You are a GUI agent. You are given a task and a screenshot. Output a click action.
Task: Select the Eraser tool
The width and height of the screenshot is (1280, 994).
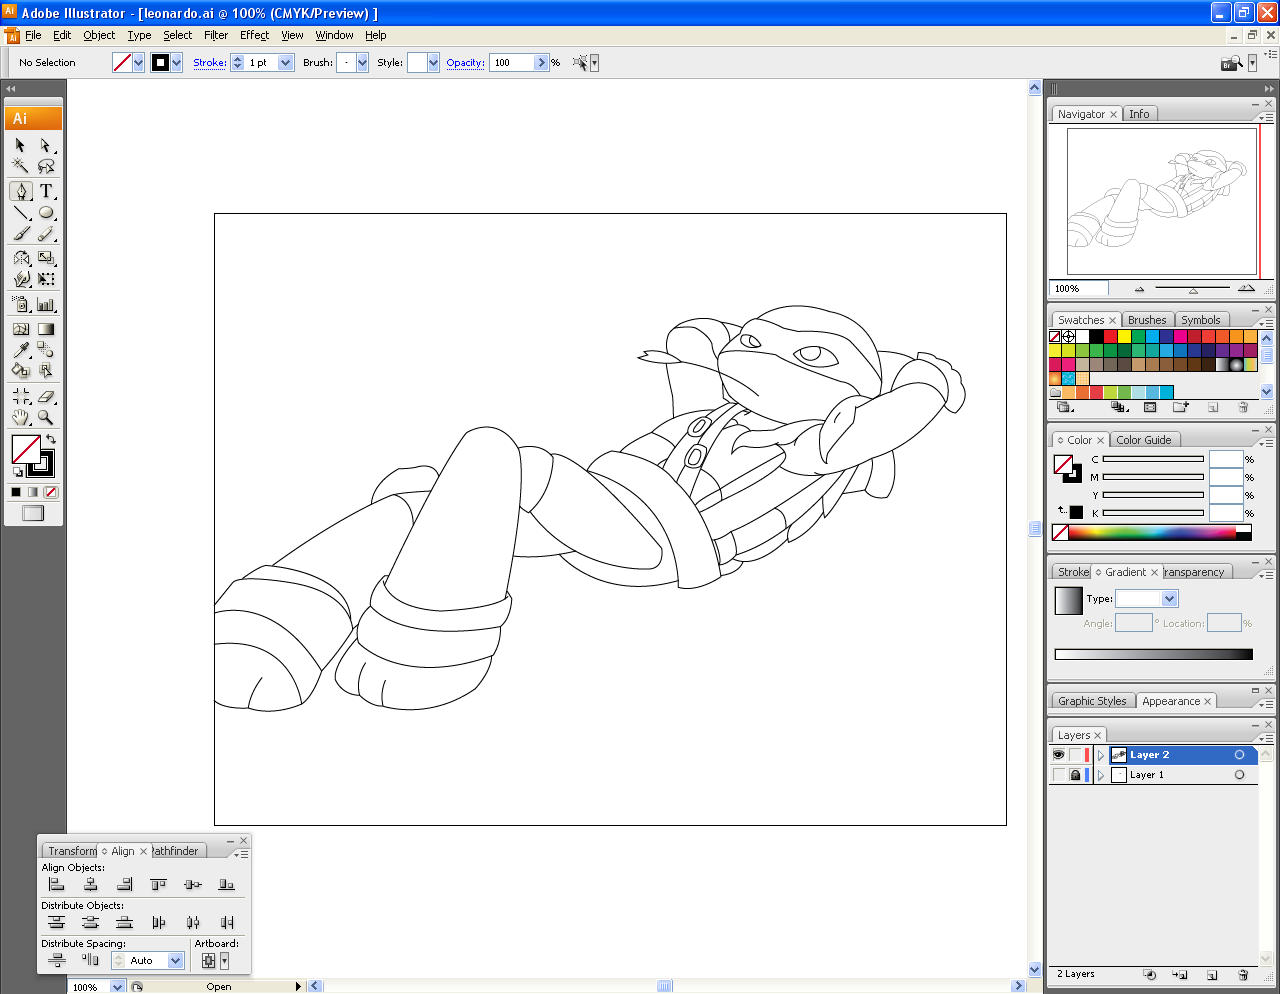45,396
